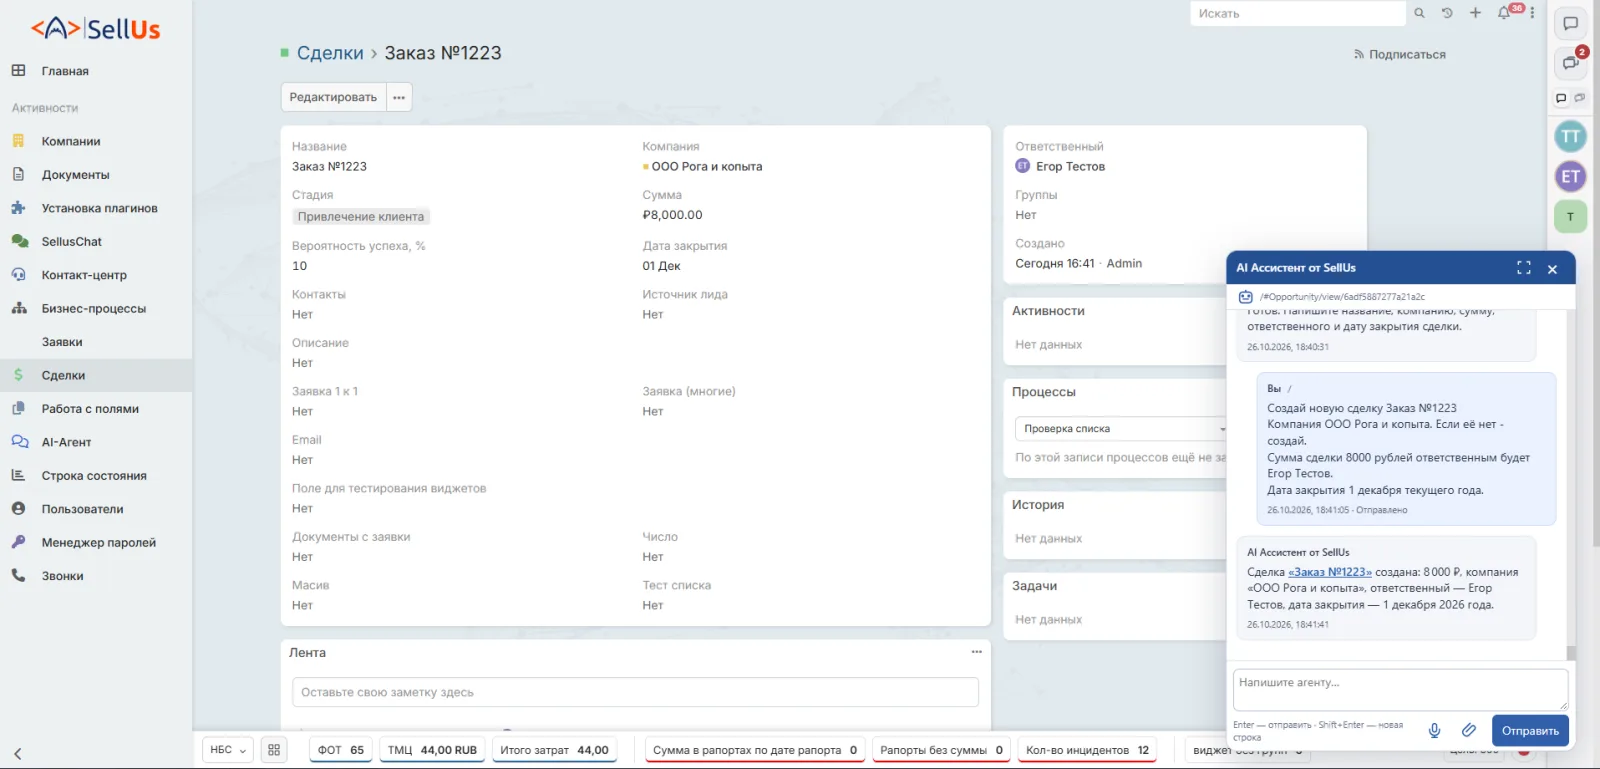Open the recent history icon in top bar
Image resolution: width=1600 pixels, height=769 pixels.
1447,13
